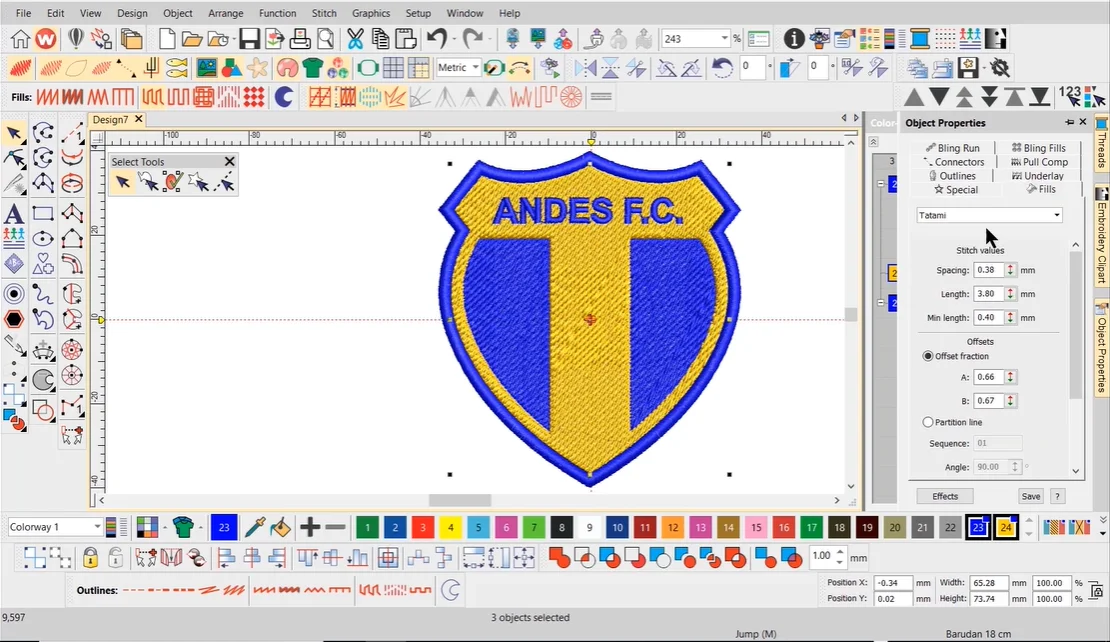Open the Colorway 1 dropdown
Screen dimensions: 1110x642
(97, 527)
